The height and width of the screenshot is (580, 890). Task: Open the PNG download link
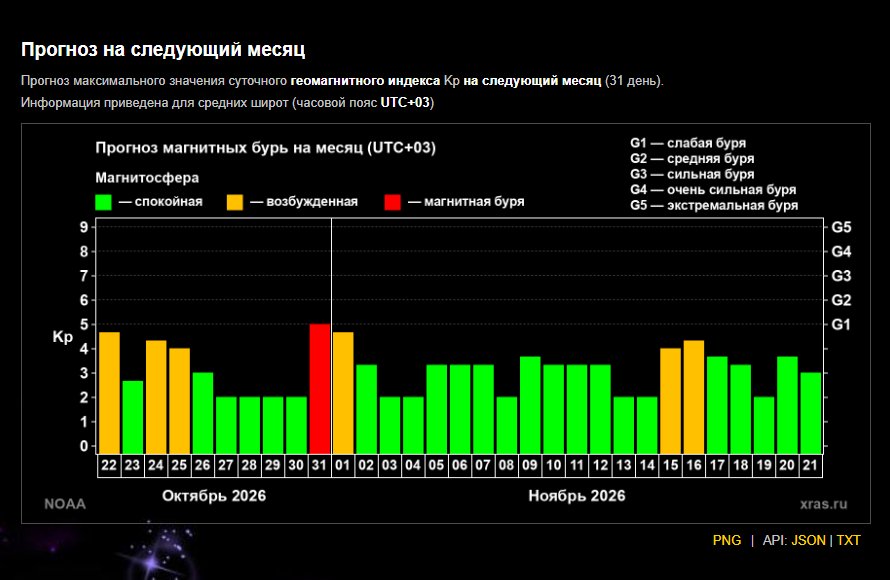pyautogui.click(x=727, y=540)
